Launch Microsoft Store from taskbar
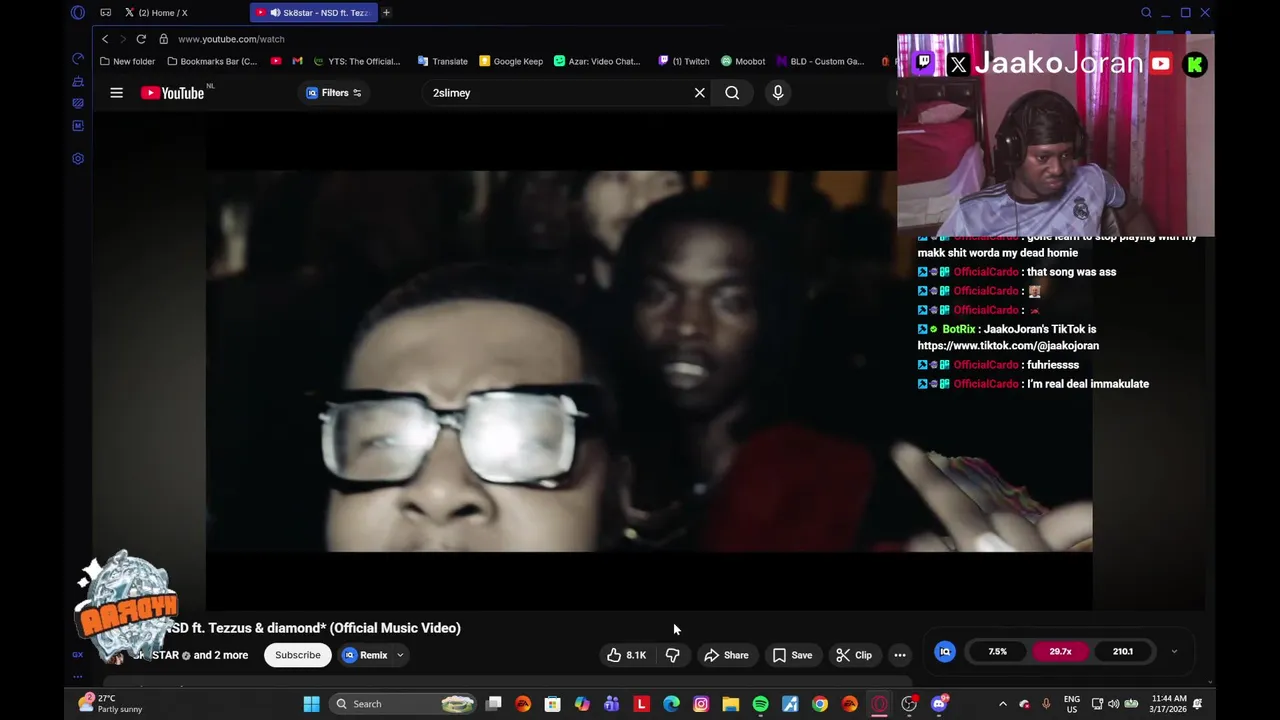The height and width of the screenshot is (720, 1280). point(552,704)
